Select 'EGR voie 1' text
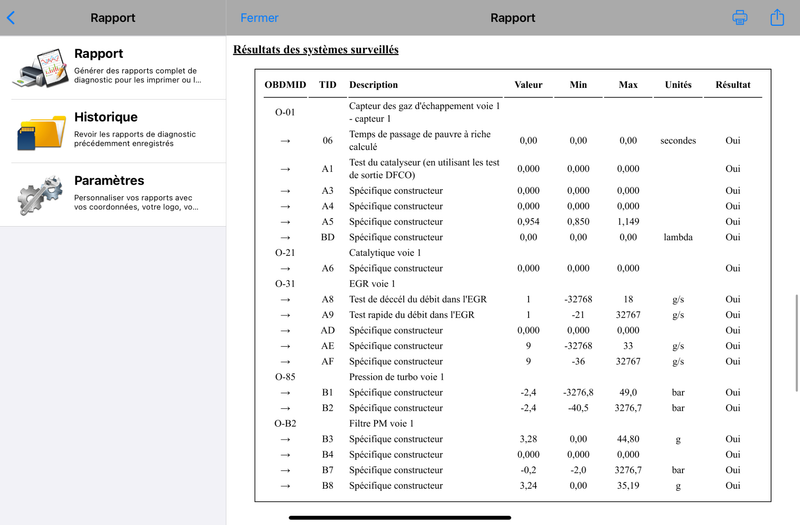Screen dimensions: 800x525 point(372,284)
